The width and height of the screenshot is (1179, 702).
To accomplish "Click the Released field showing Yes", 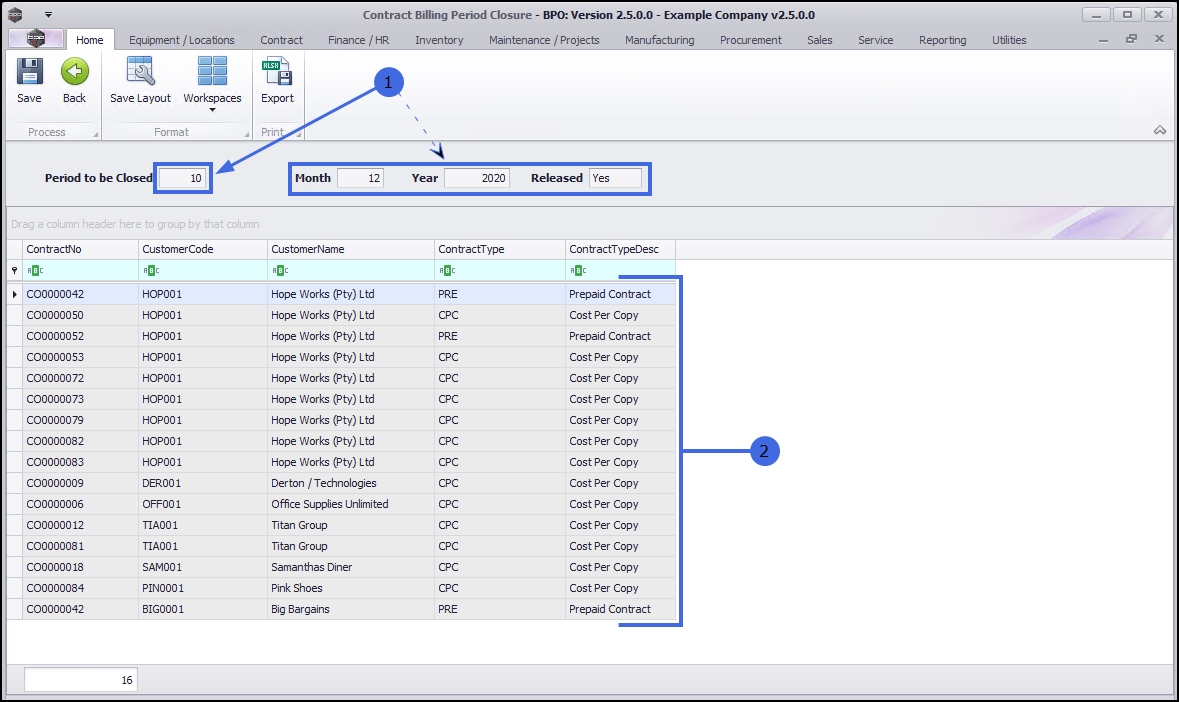I will (x=615, y=178).
